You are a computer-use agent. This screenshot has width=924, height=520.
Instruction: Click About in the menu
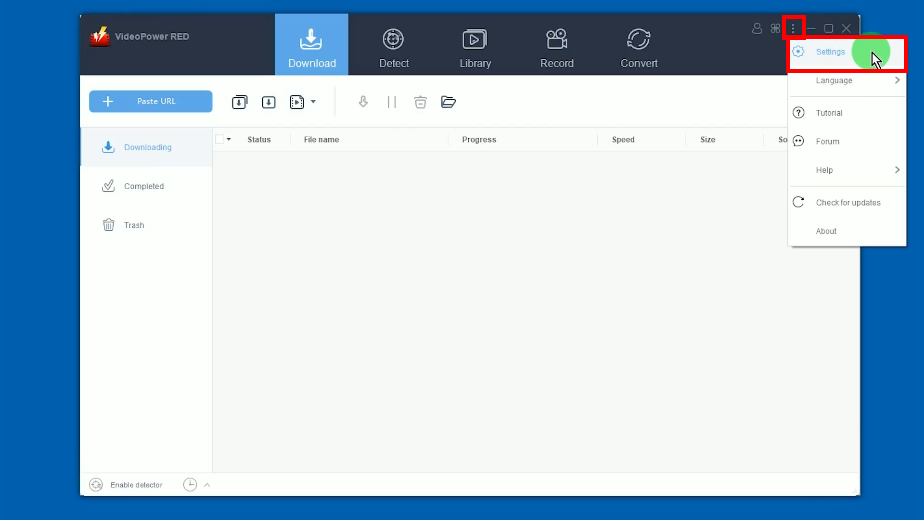click(x=847, y=231)
